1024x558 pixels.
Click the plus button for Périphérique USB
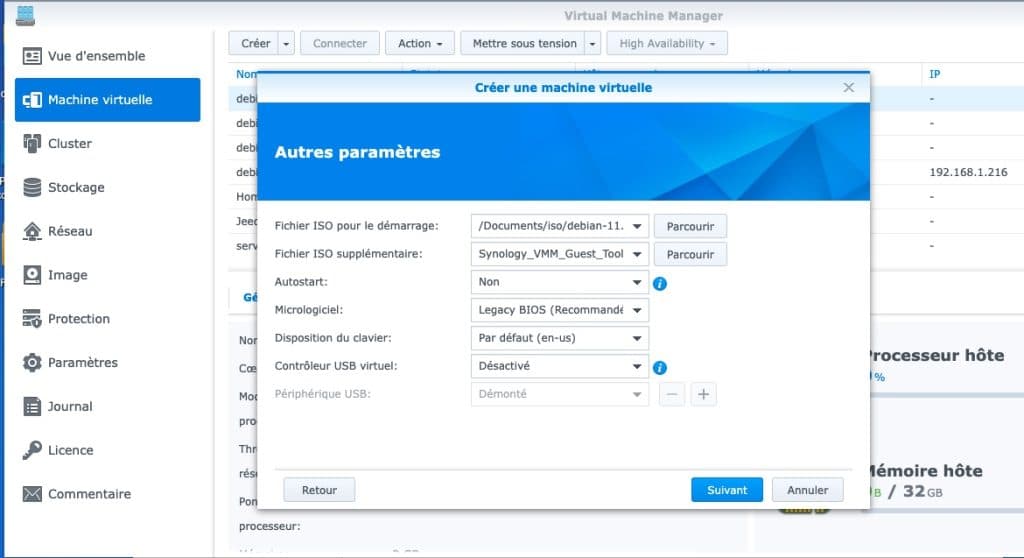(x=703, y=394)
